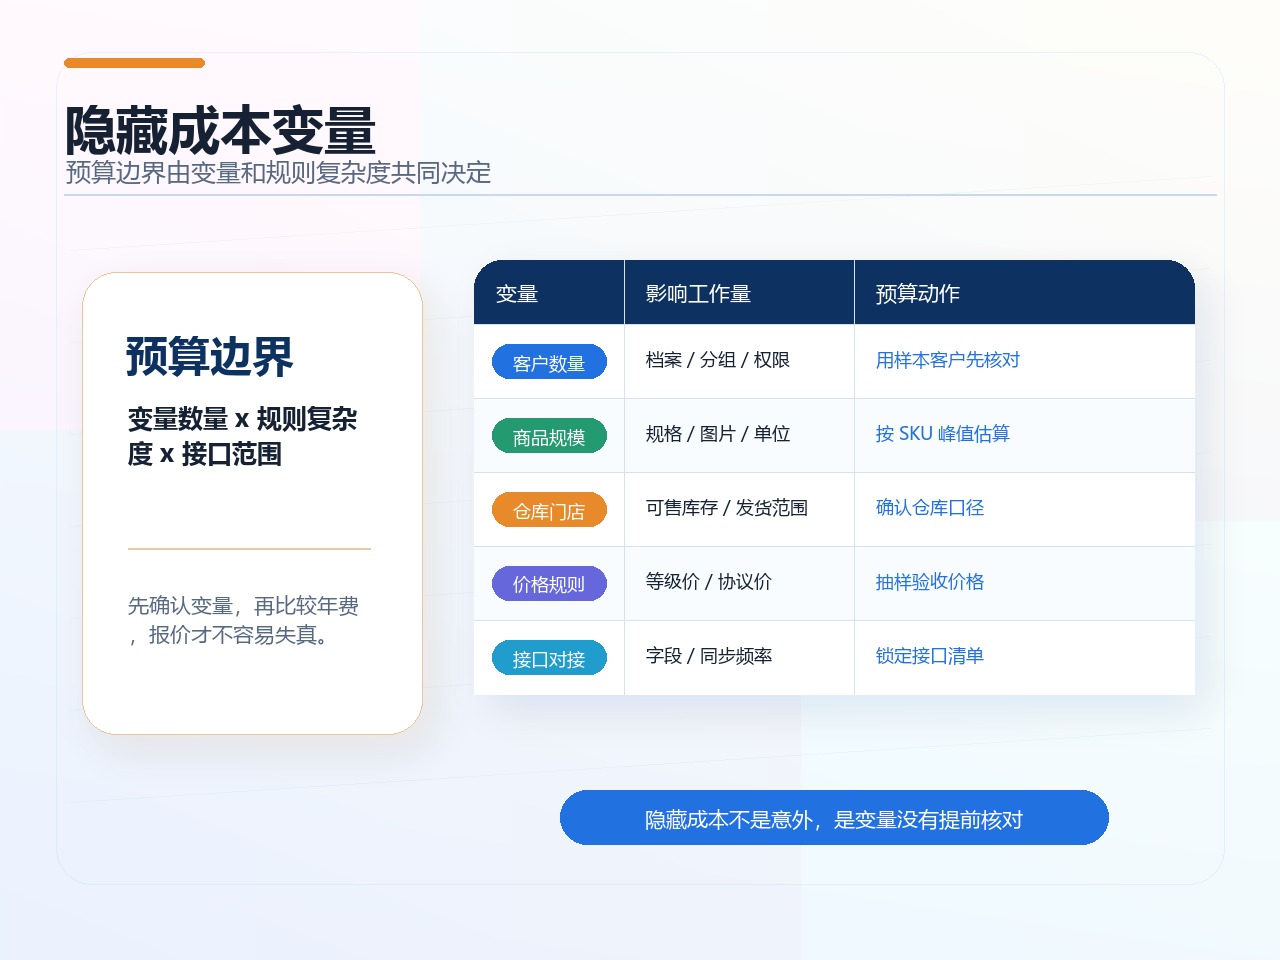Select the cell 规格 / 图片 / 单位
The height and width of the screenshot is (960, 1280).
[739, 435]
